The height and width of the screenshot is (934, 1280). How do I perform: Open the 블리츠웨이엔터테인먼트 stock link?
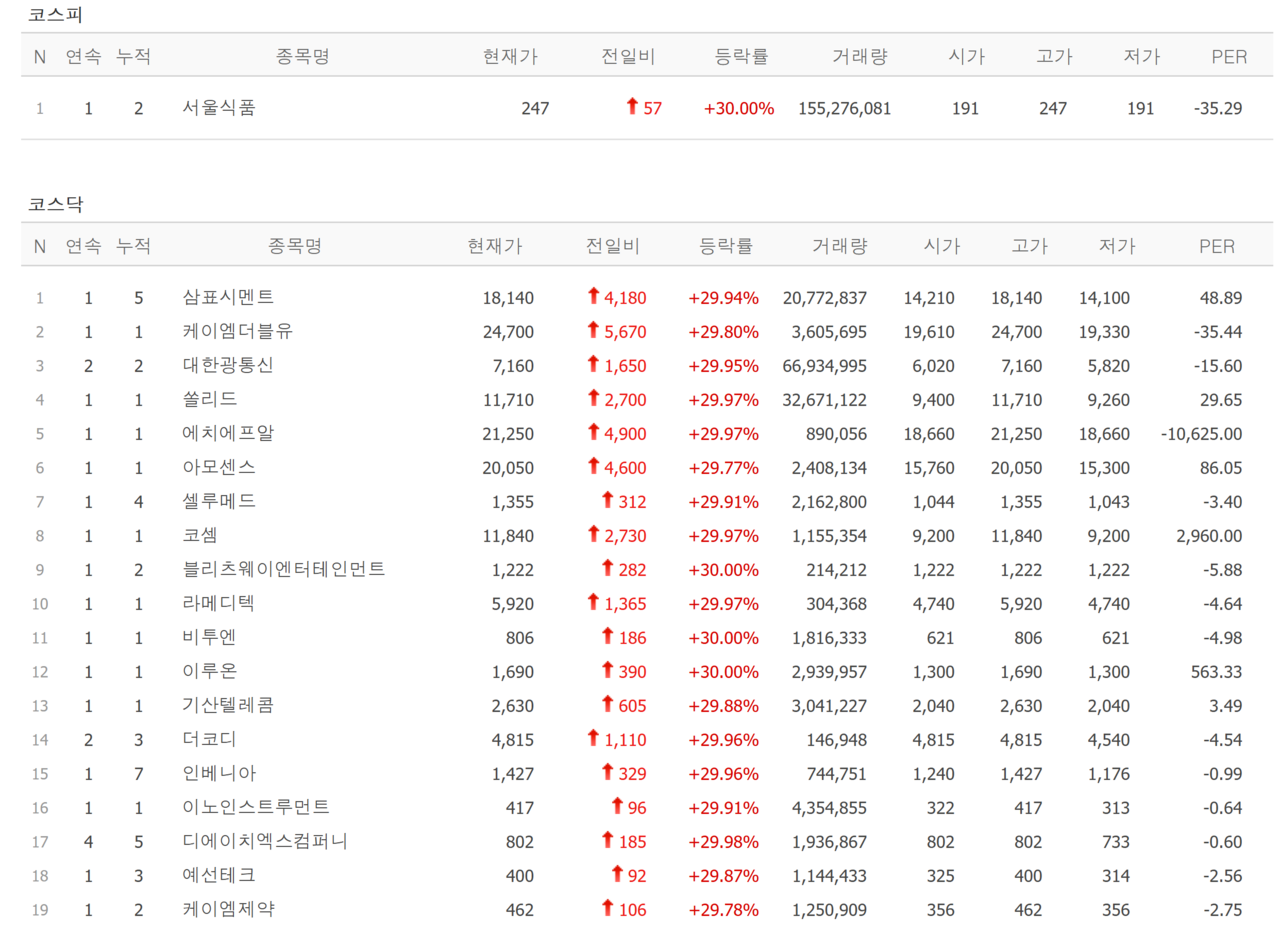point(284,569)
